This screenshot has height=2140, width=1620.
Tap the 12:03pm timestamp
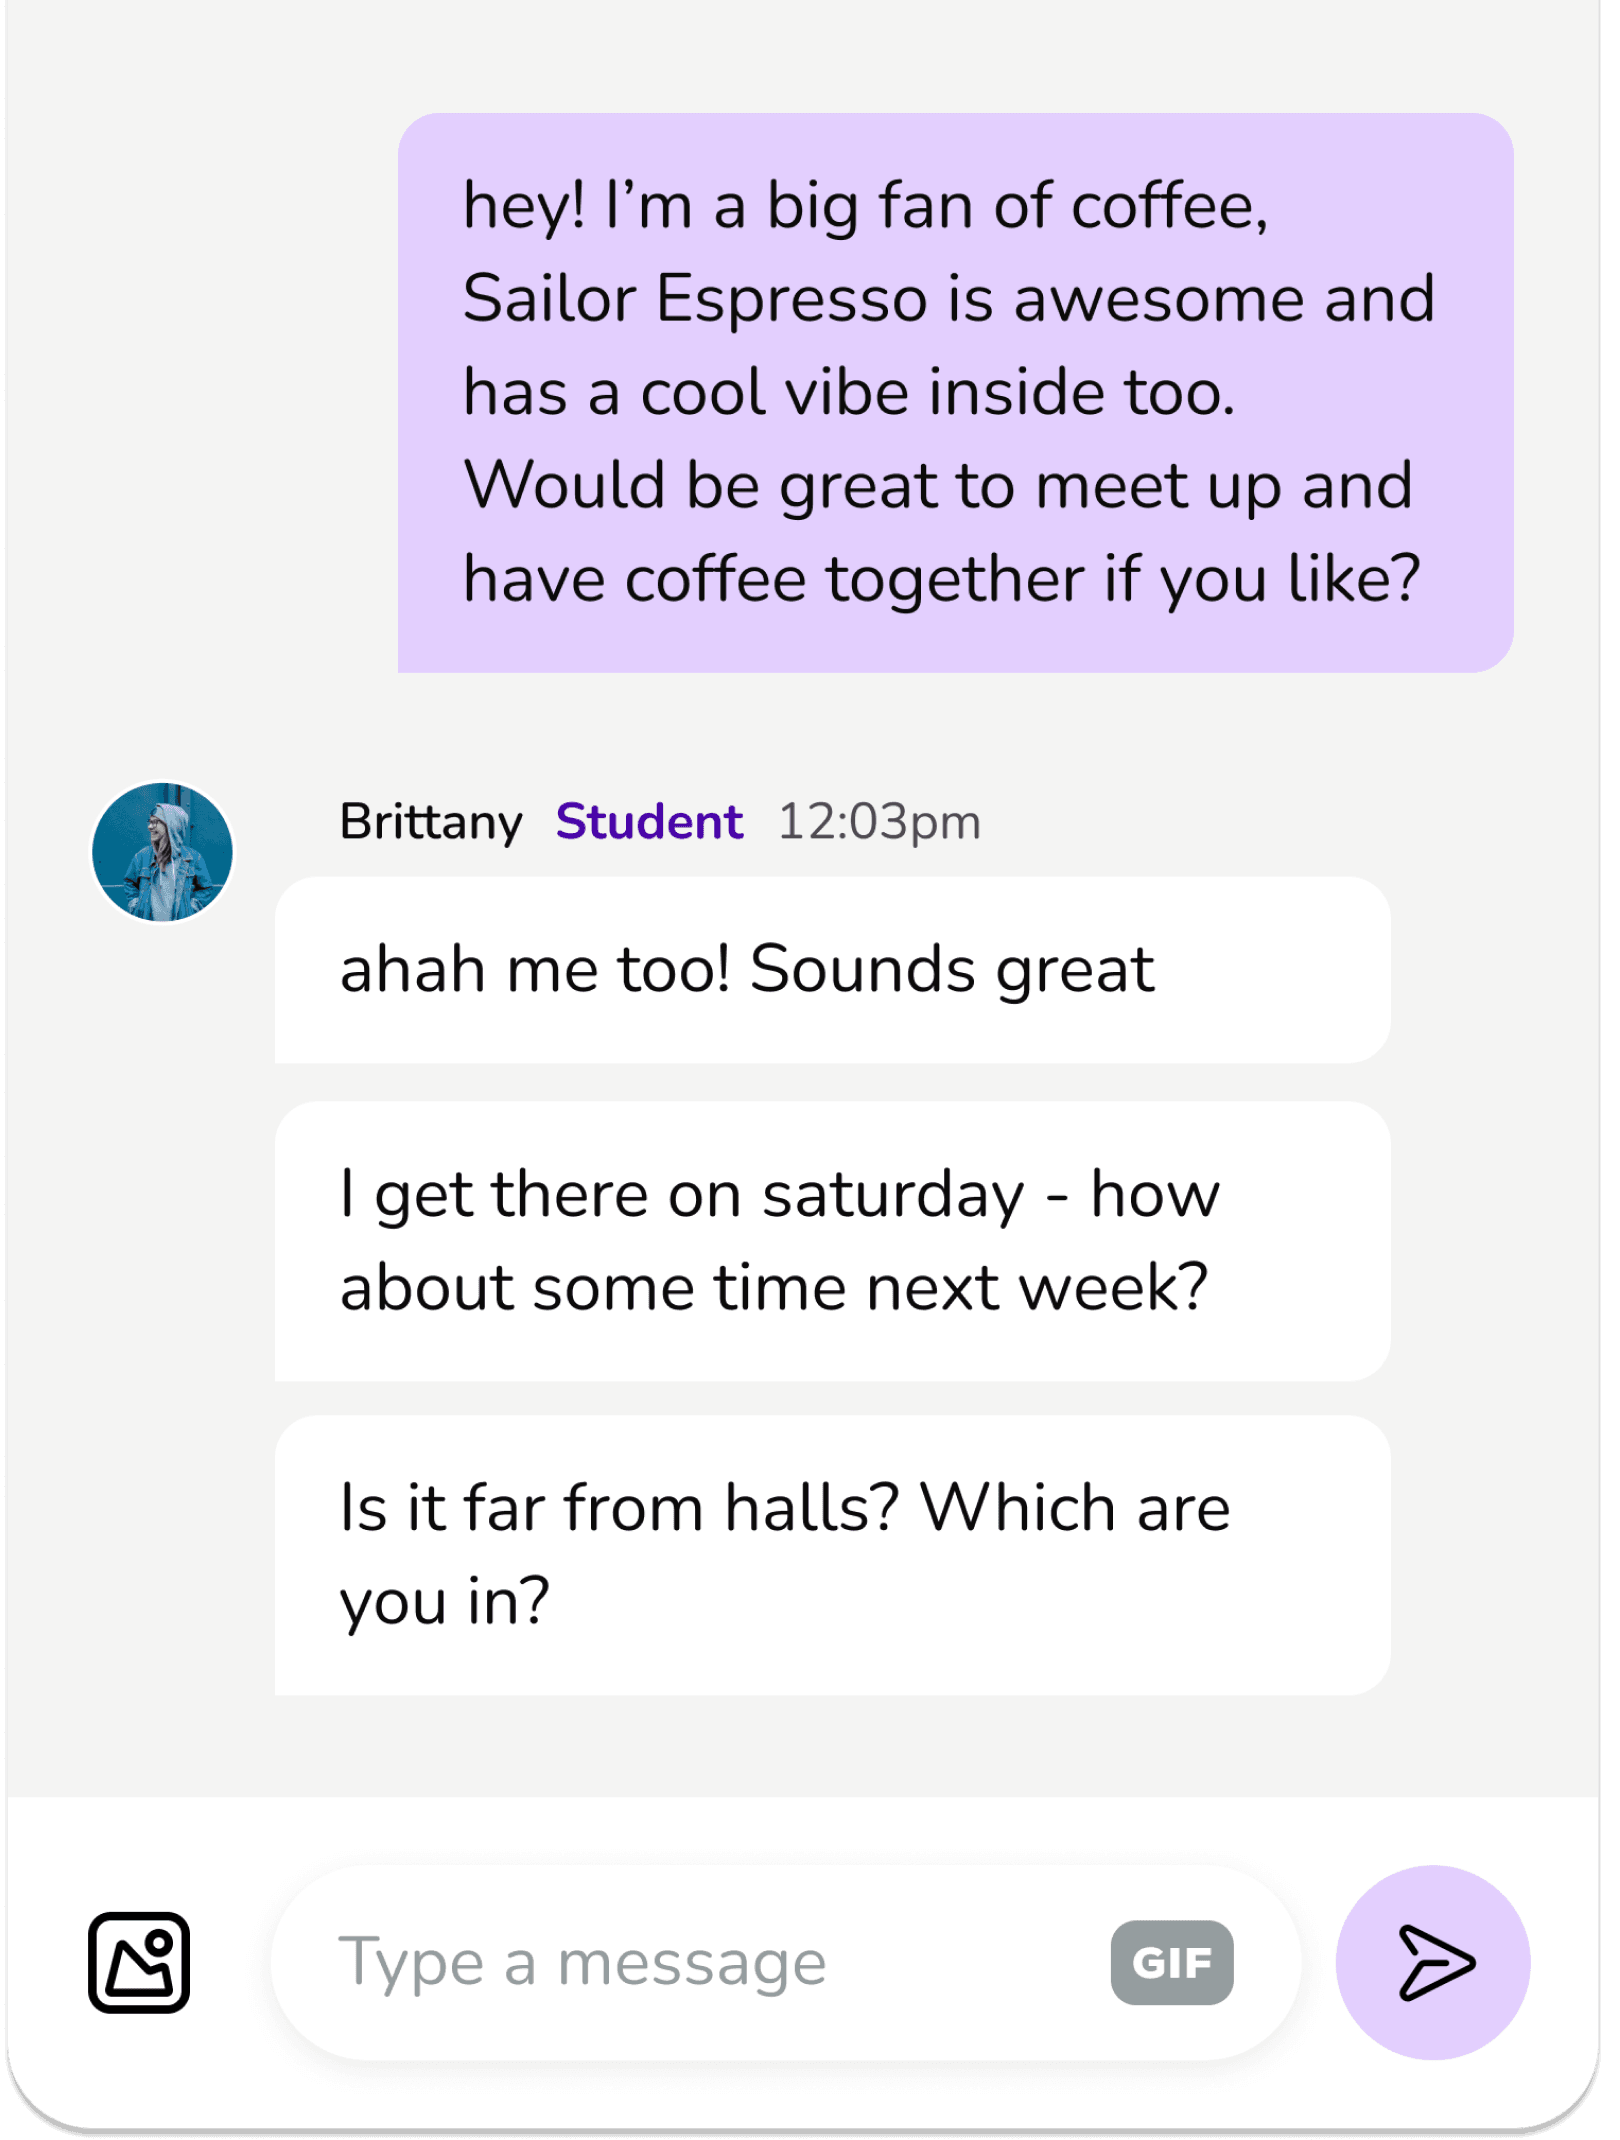pos(879,823)
